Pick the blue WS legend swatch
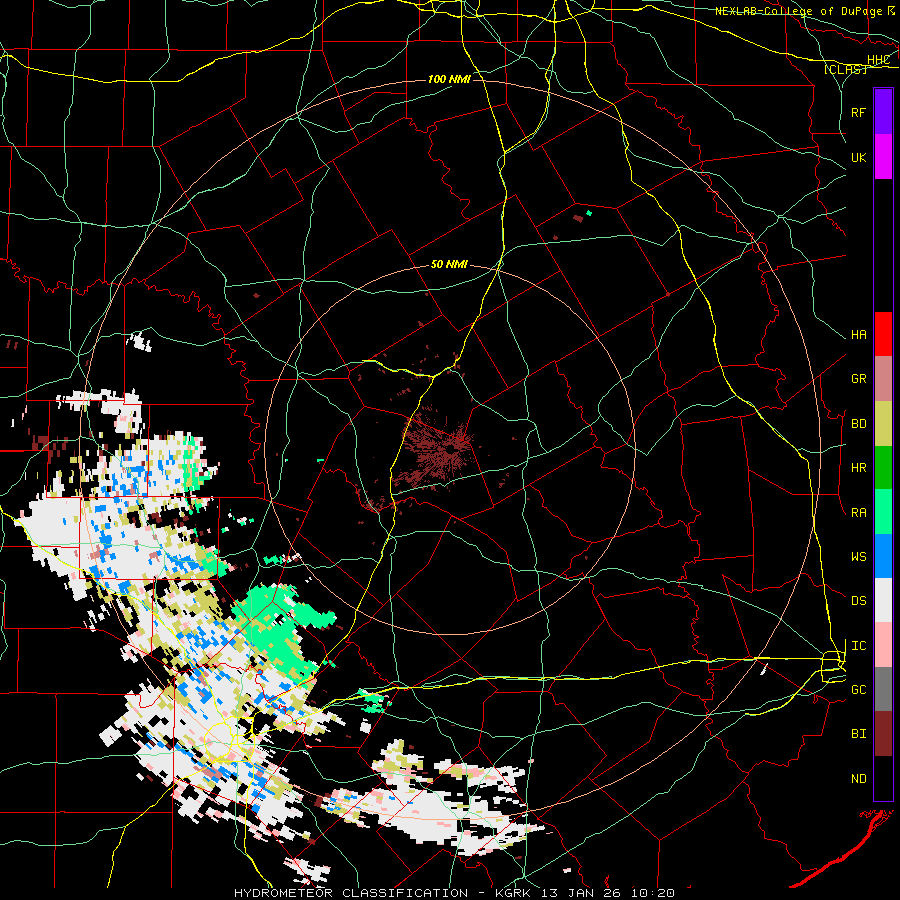Viewport: 900px width, 900px height. [883, 556]
